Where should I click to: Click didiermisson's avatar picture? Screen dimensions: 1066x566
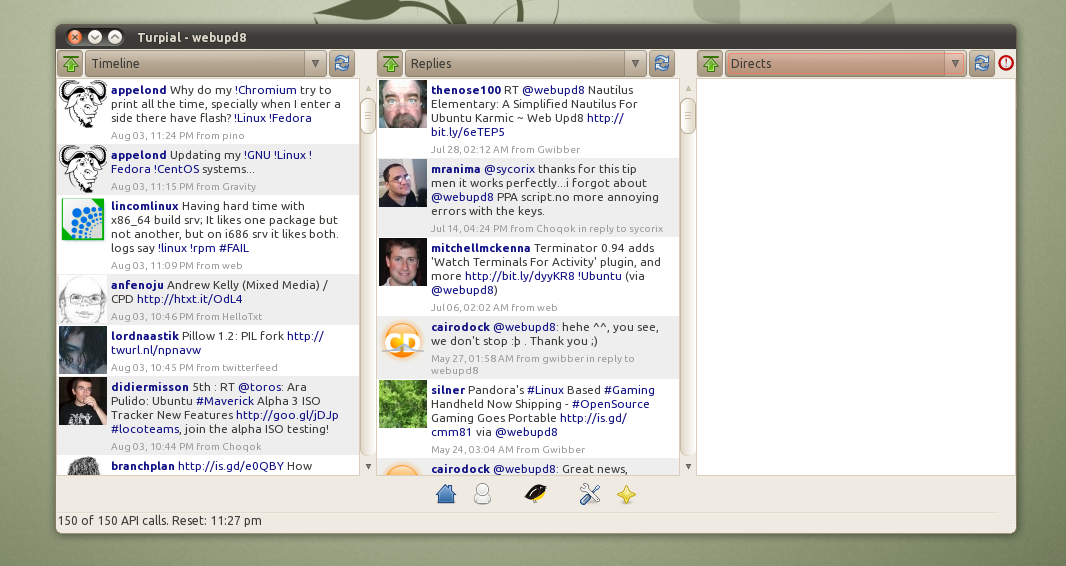click(x=83, y=402)
